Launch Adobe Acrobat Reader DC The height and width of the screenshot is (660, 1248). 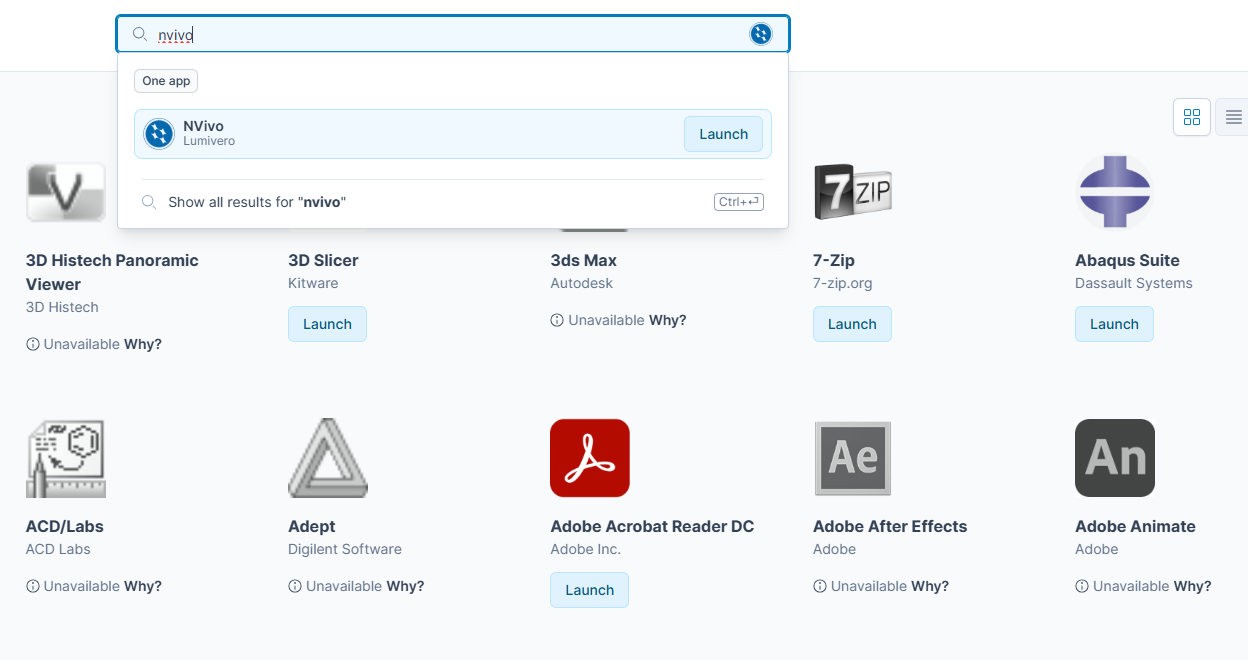point(589,590)
